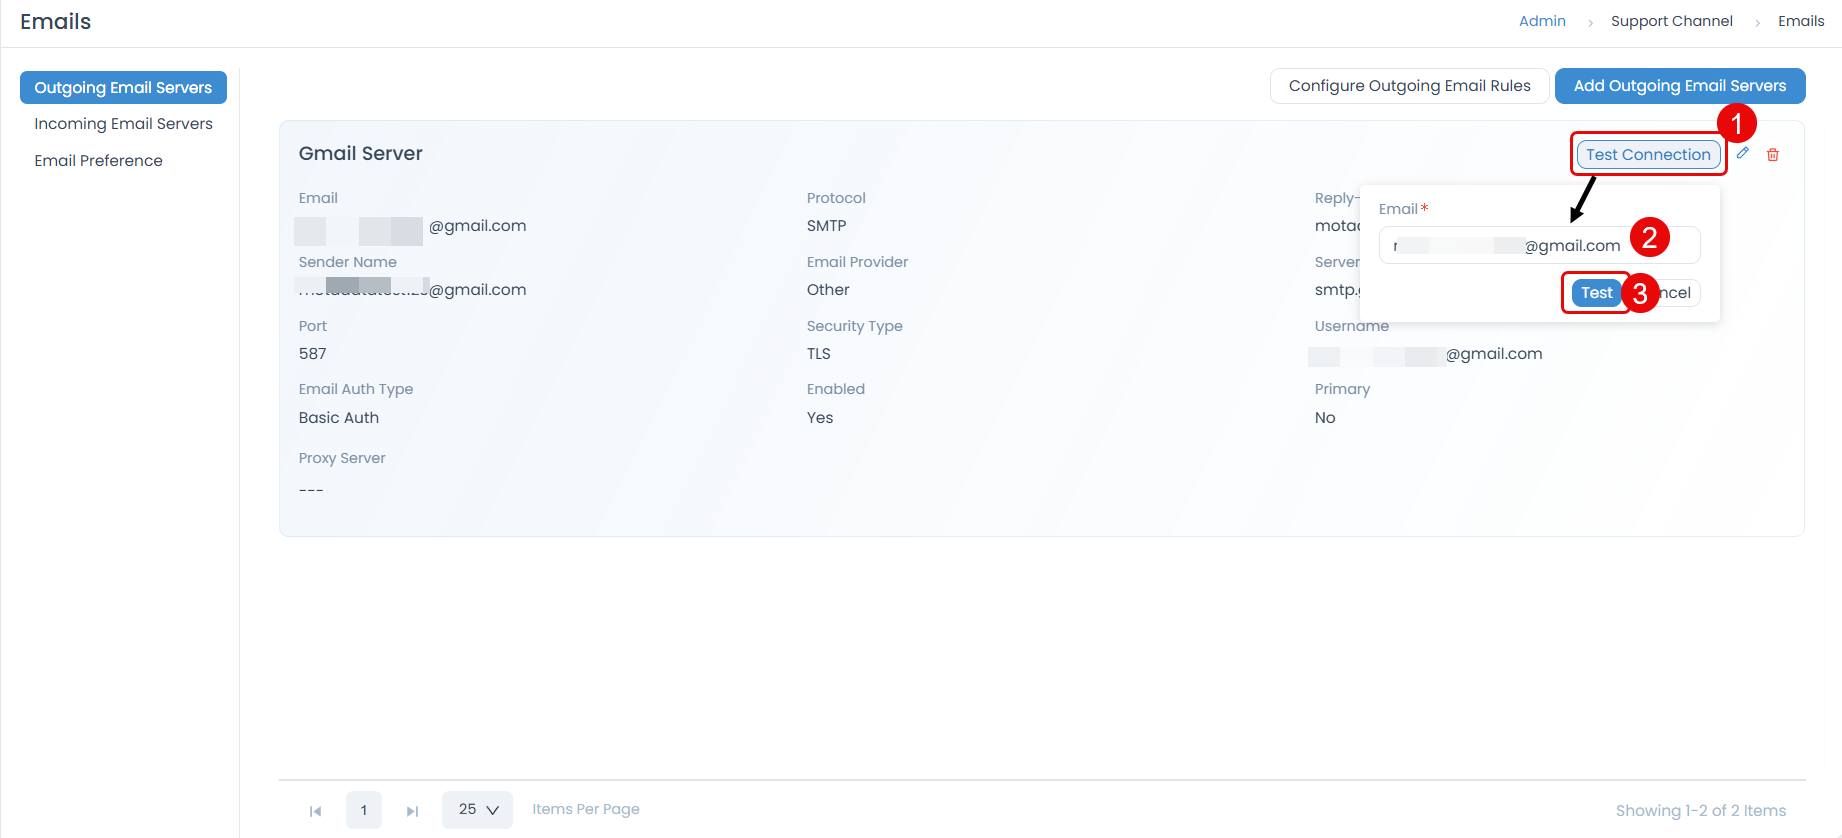Navigate to Admin via breadcrumb

click(x=1542, y=21)
